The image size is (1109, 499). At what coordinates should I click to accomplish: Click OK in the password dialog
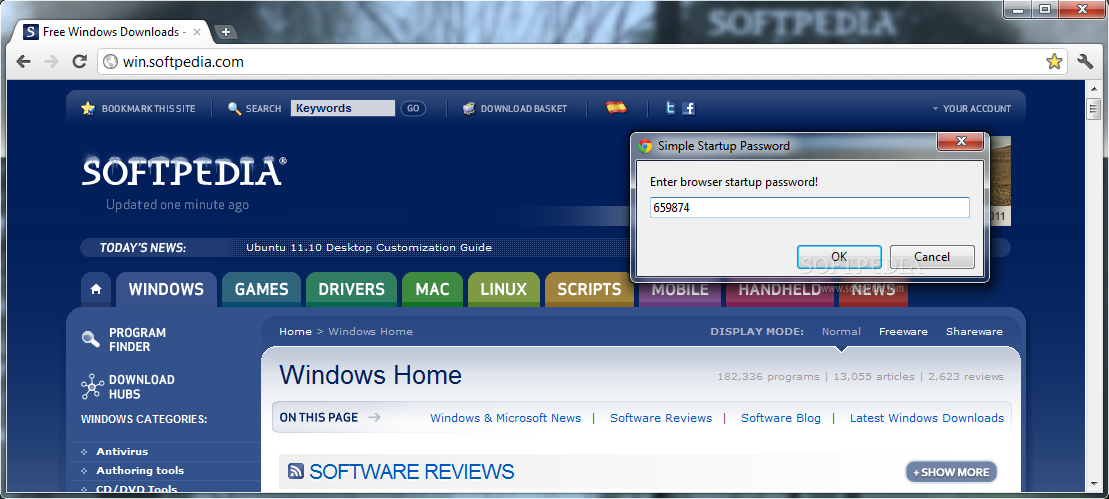(839, 257)
